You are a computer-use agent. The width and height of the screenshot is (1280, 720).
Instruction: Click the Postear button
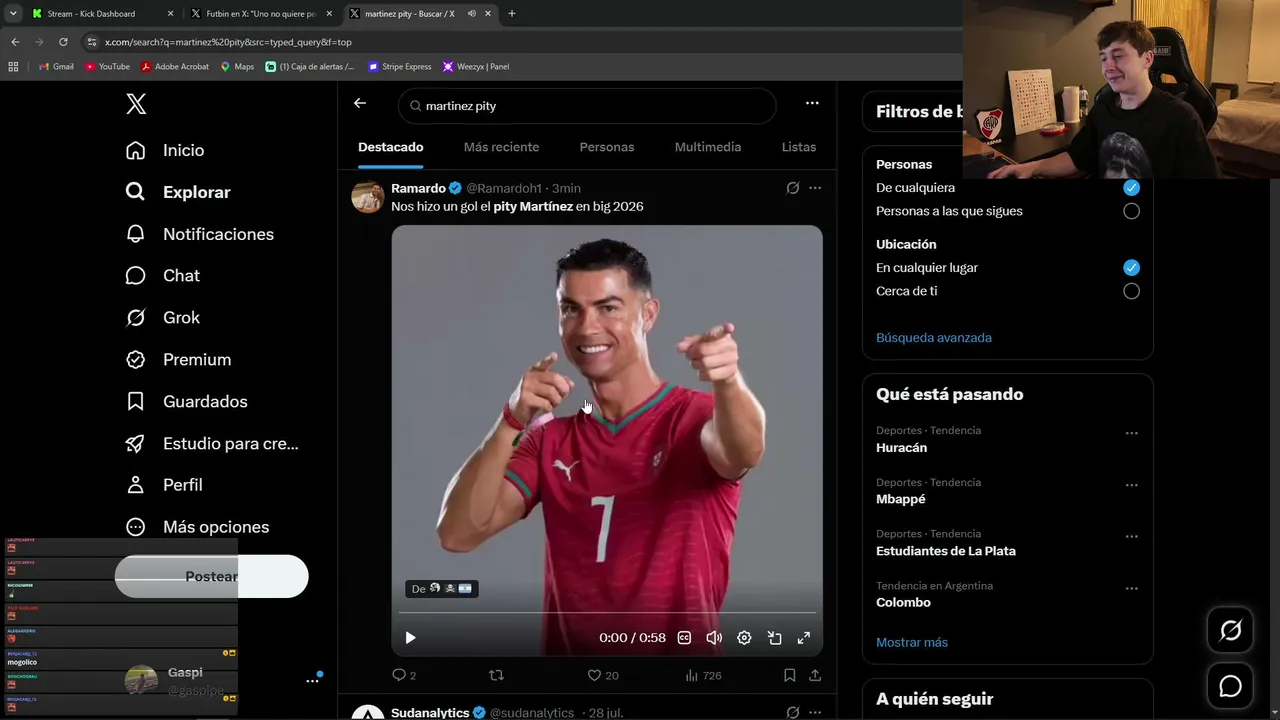[x=212, y=576]
